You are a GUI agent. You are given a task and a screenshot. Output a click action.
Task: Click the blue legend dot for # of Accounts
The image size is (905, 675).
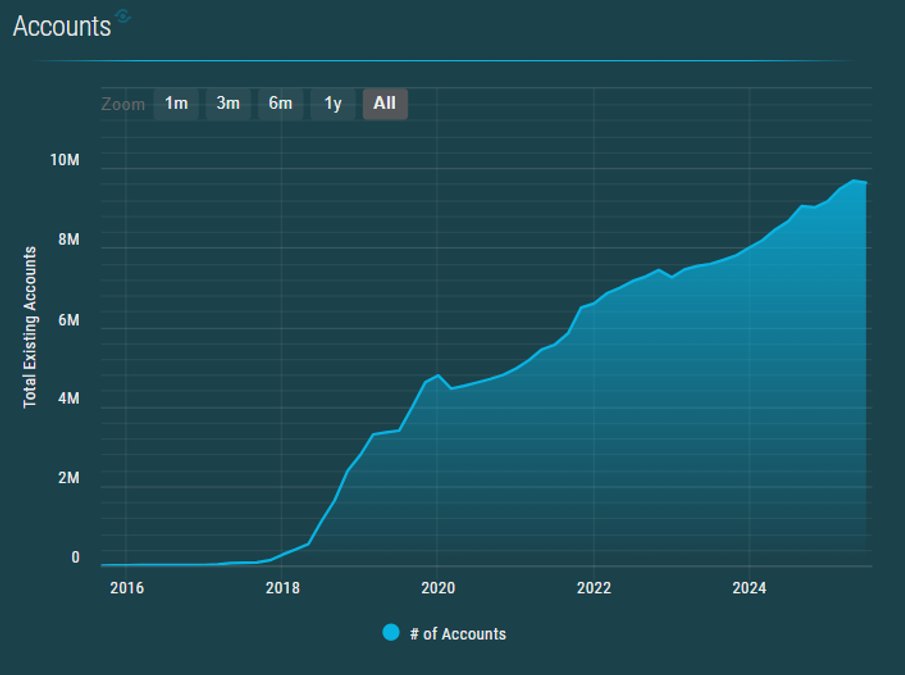coord(391,633)
